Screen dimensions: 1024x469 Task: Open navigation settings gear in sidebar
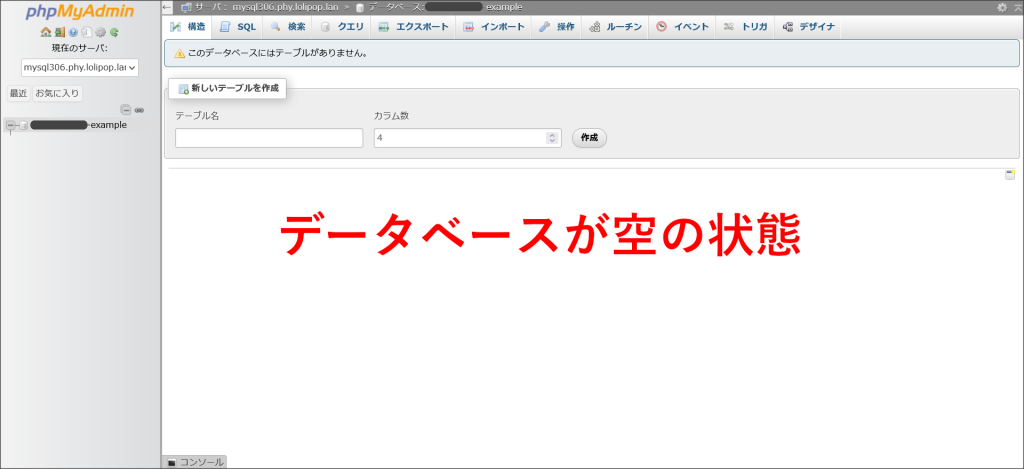(101, 32)
